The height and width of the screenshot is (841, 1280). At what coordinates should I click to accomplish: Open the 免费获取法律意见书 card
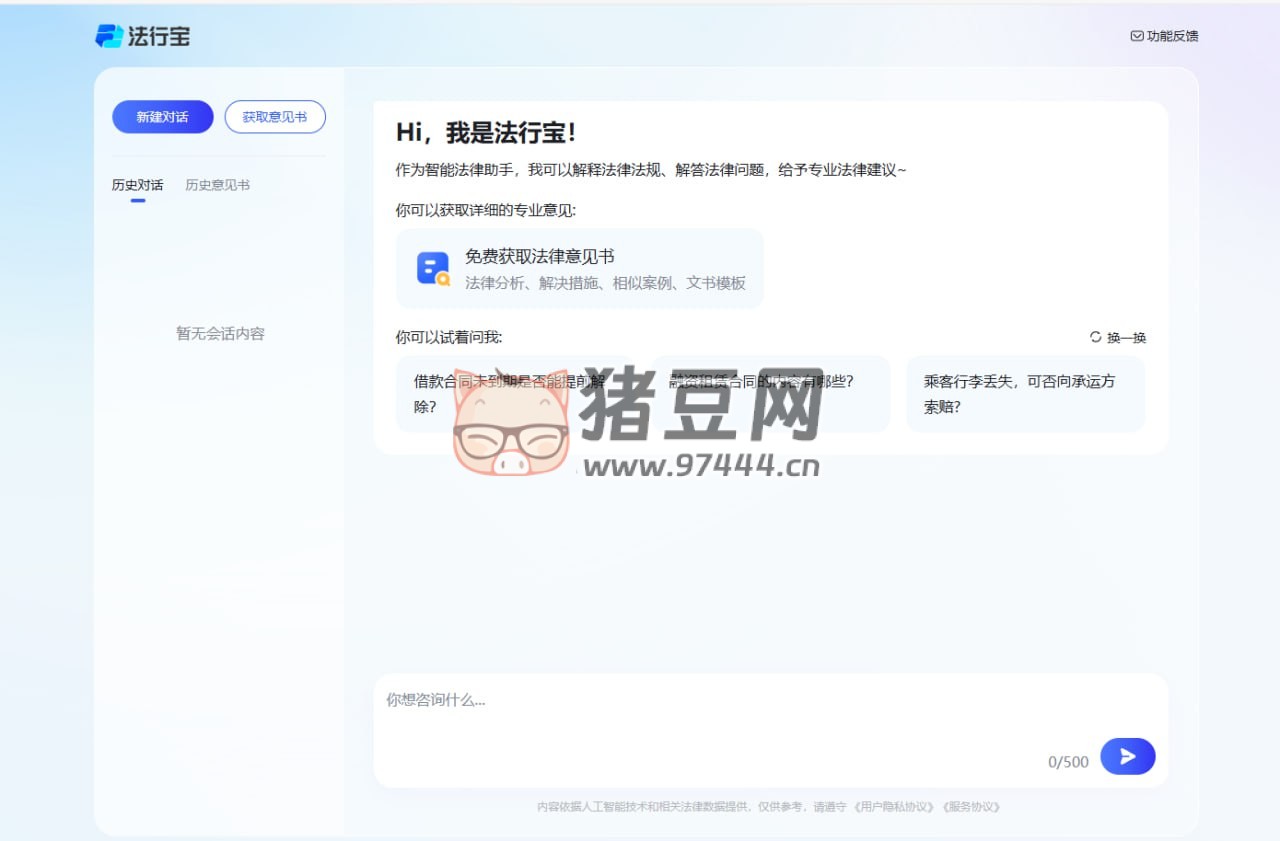(x=580, y=268)
